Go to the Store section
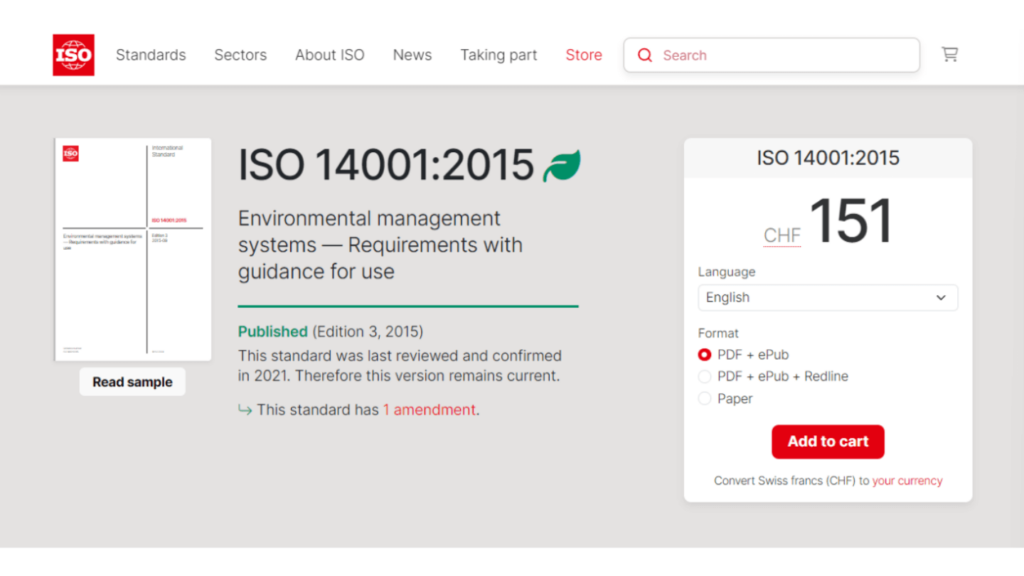The image size is (1024, 576). tap(584, 55)
